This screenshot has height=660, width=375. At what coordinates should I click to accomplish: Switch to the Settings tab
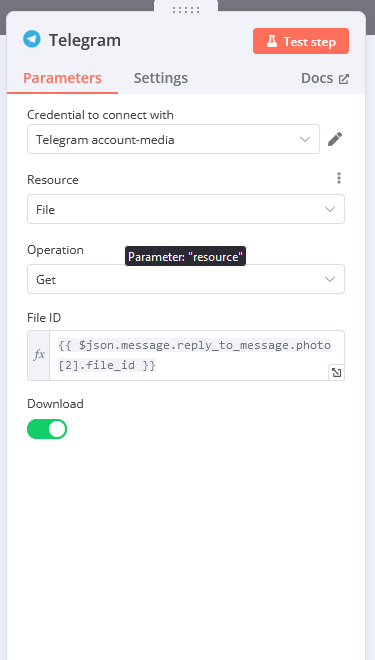161,78
